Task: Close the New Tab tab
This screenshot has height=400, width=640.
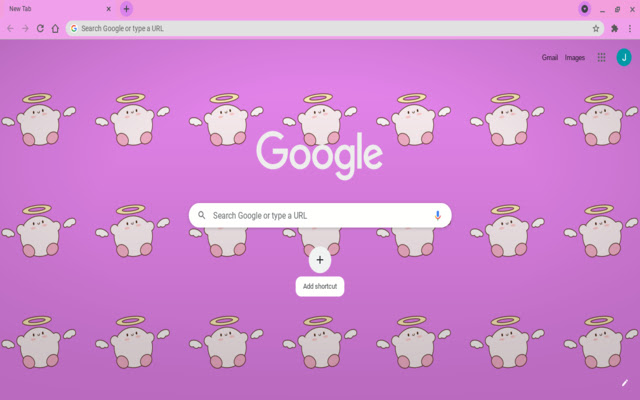Action: click(109, 9)
